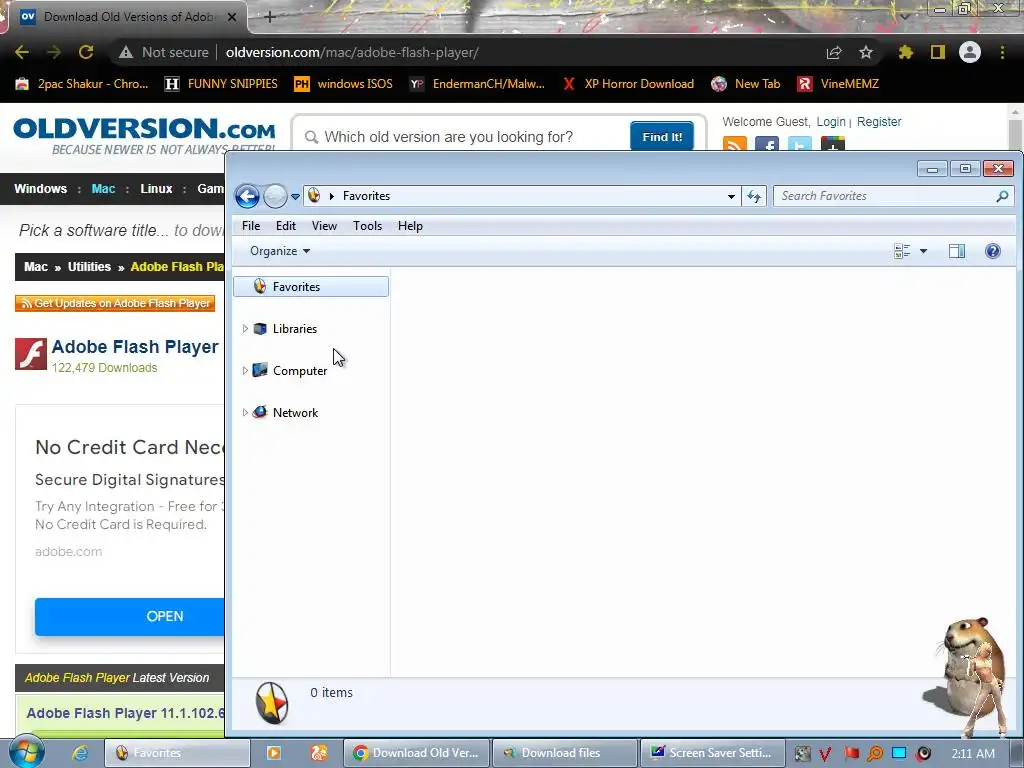Toggle the preview pane button

(x=957, y=251)
